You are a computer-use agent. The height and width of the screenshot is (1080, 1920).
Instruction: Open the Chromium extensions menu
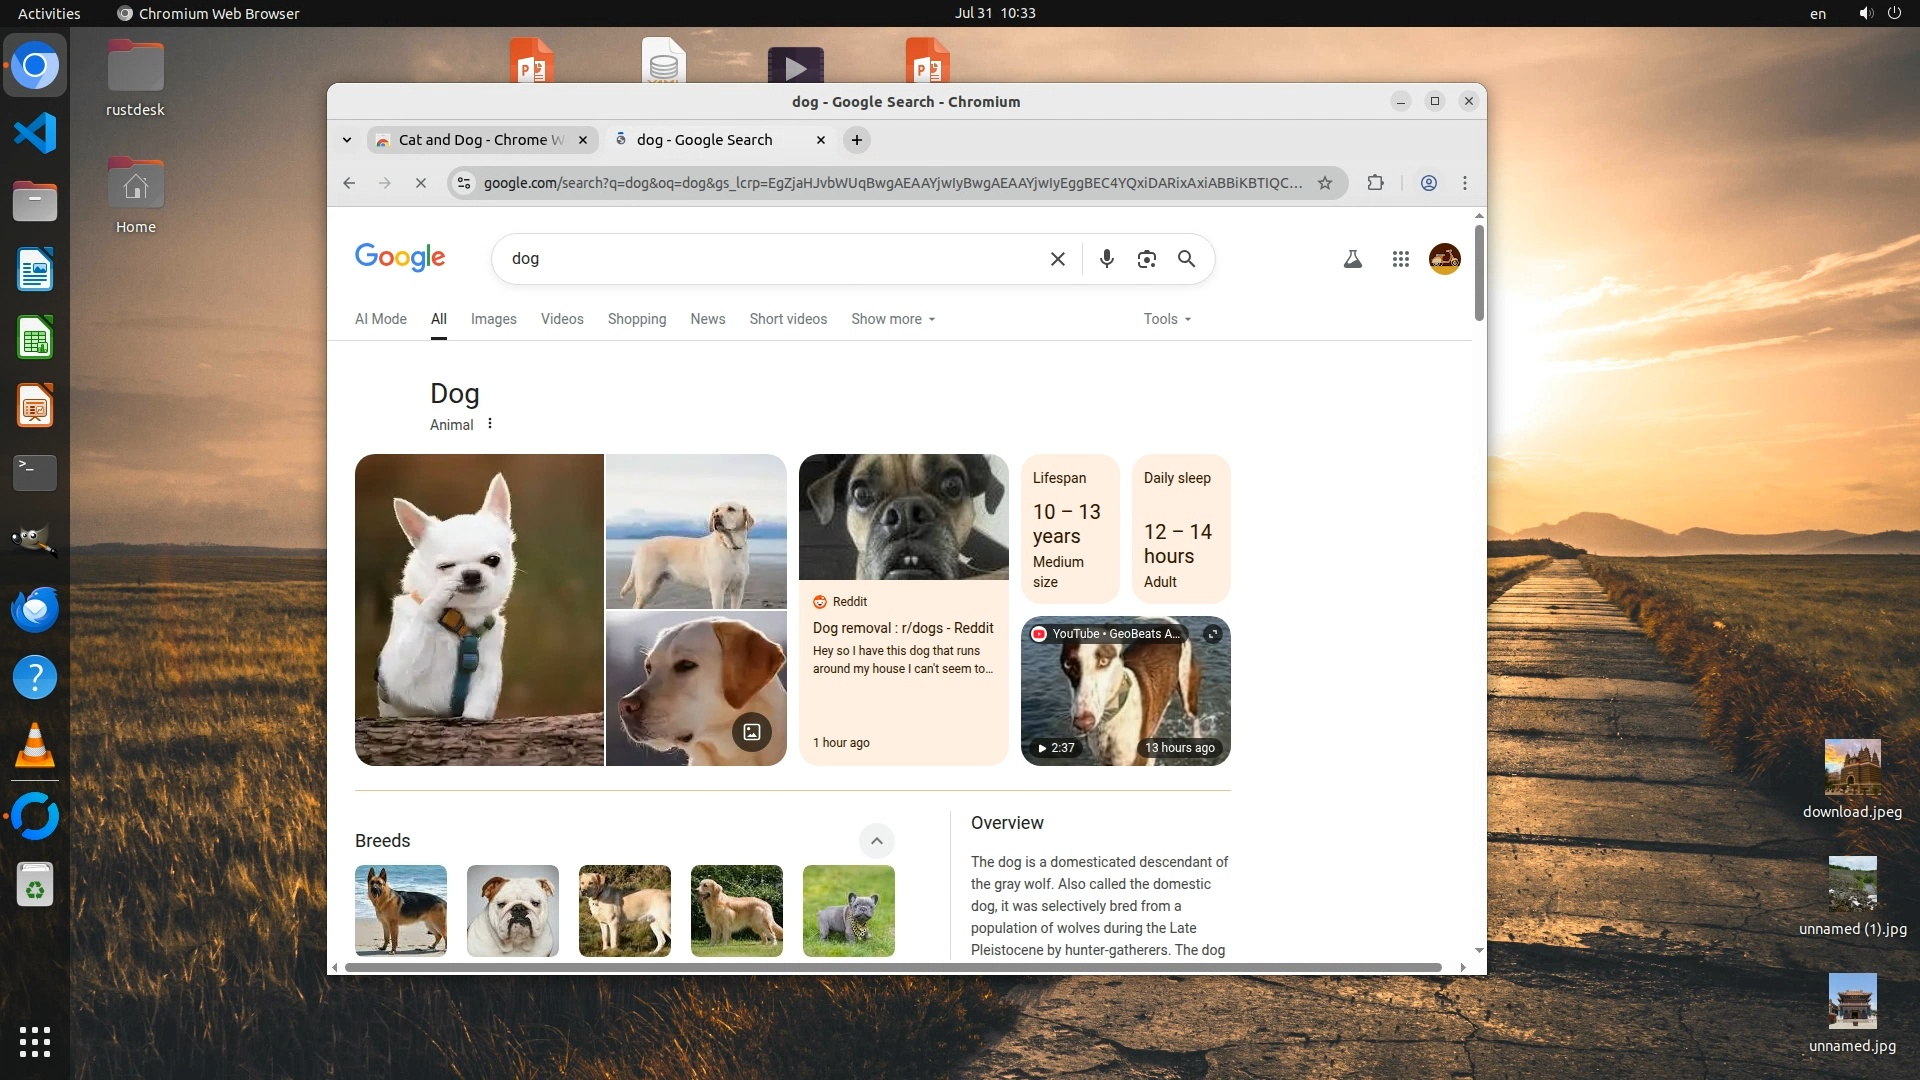click(x=1375, y=183)
